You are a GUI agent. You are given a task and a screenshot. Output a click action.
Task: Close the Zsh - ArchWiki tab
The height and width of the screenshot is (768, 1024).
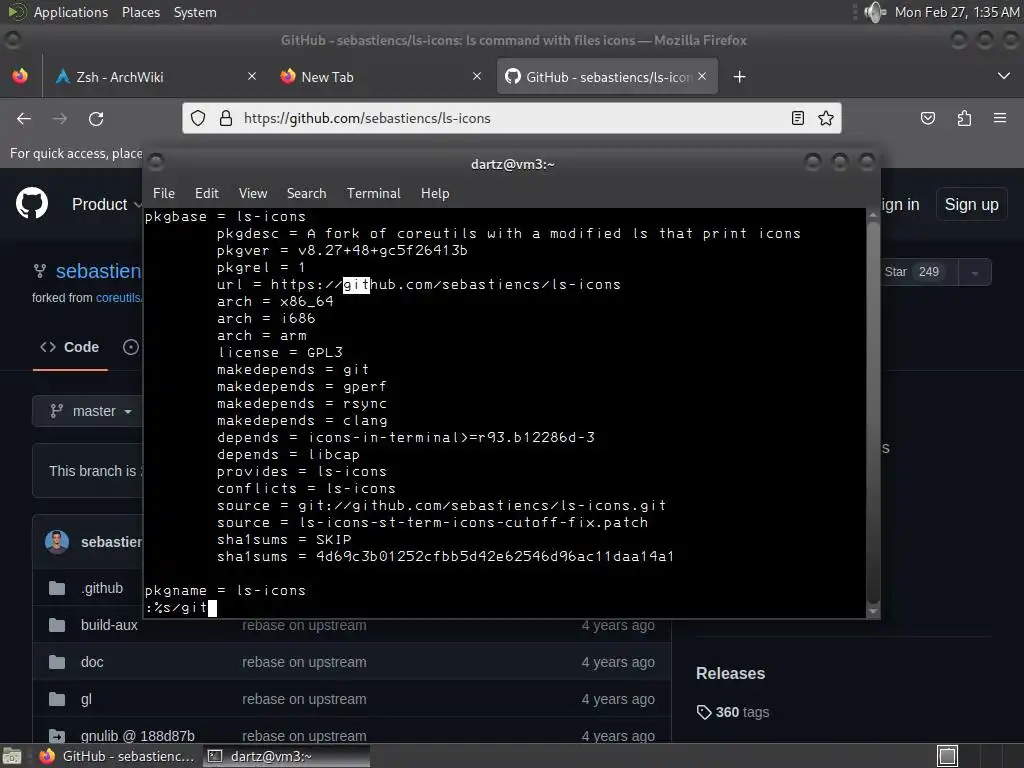[251, 76]
